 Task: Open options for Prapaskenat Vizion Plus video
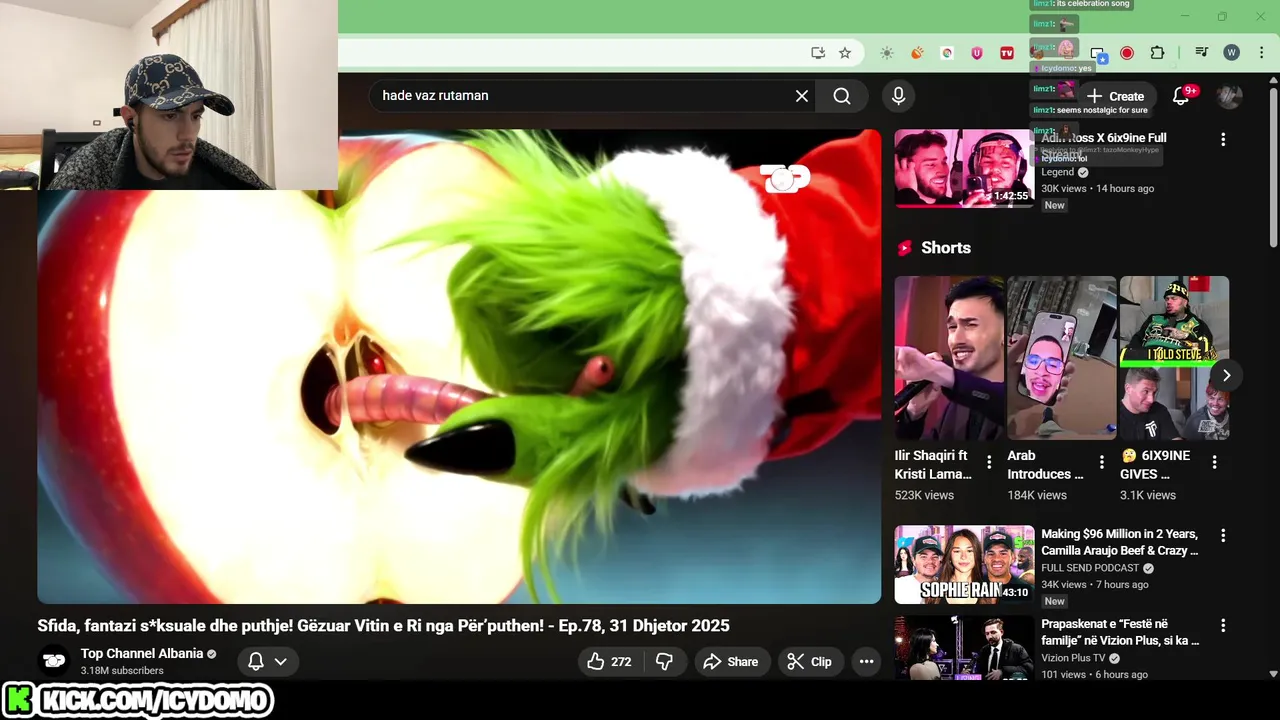click(1222, 626)
